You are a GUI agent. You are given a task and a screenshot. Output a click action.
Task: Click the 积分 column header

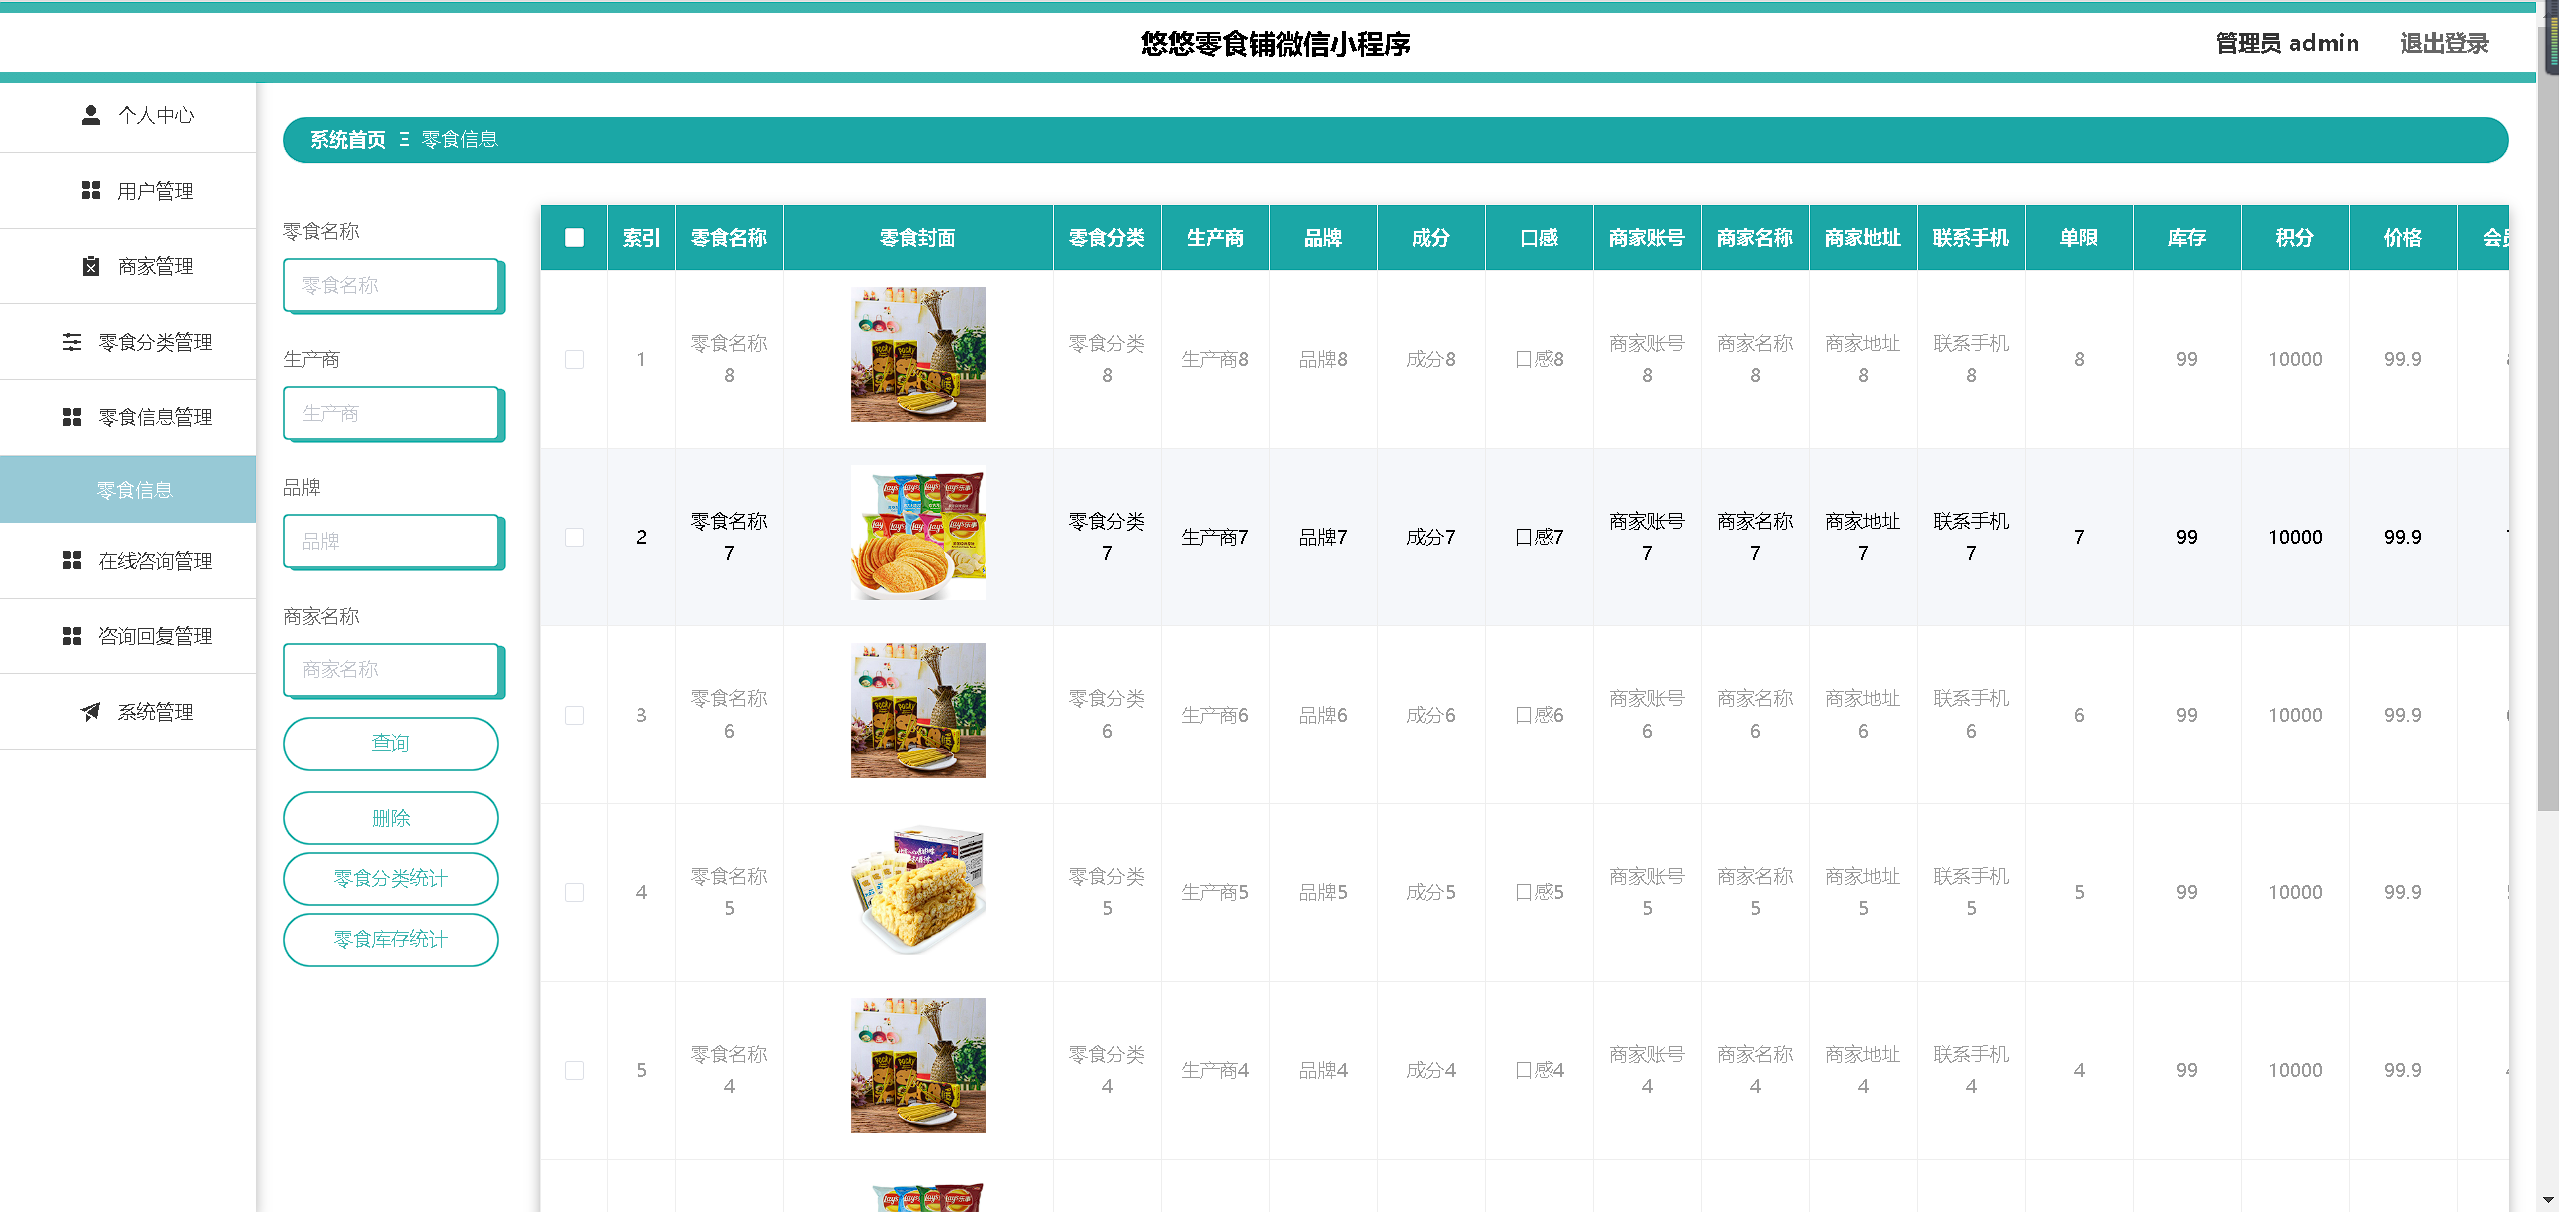click(2295, 238)
